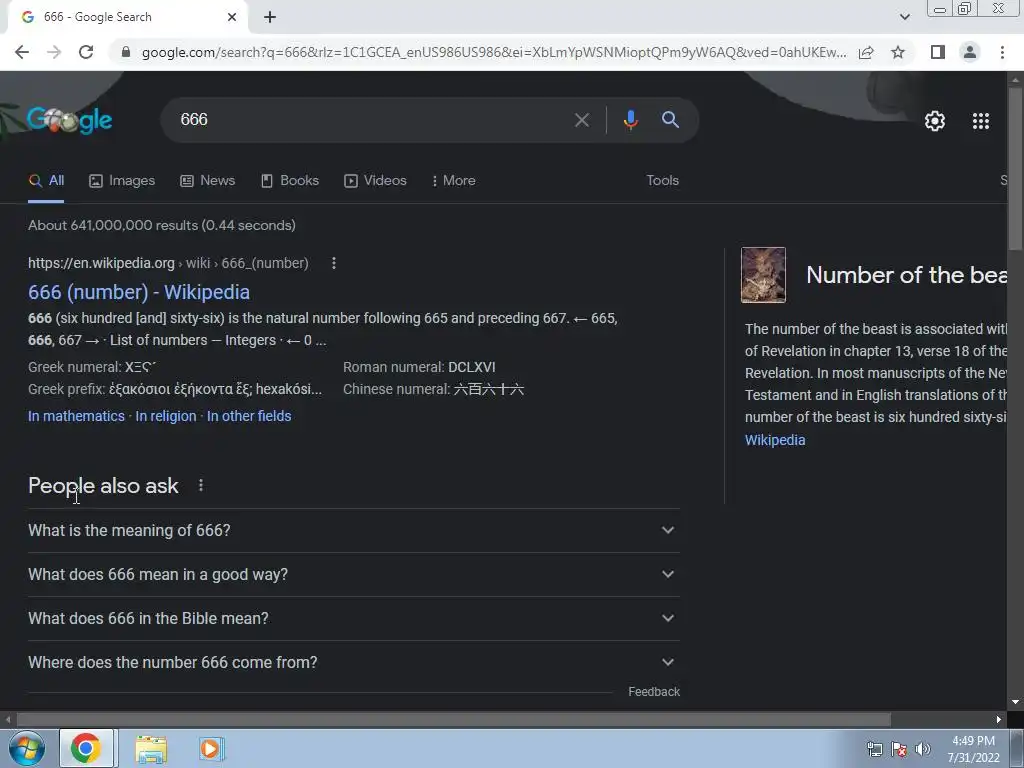The image size is (1024, 768).
Task: Click the Google logo doodle
Action: [70, 120]
